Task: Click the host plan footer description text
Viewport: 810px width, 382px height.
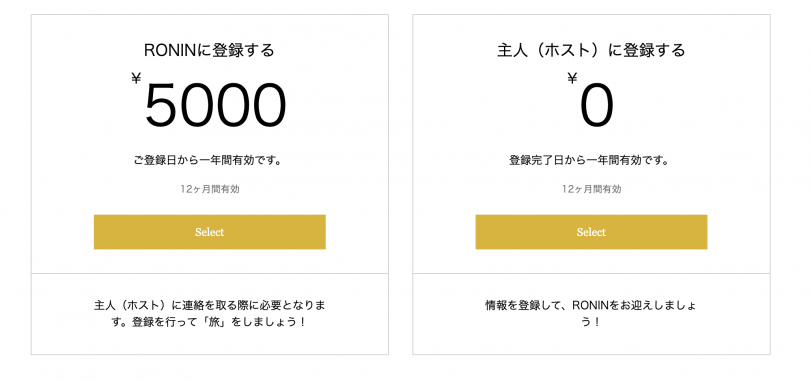Action: (591, 314)
